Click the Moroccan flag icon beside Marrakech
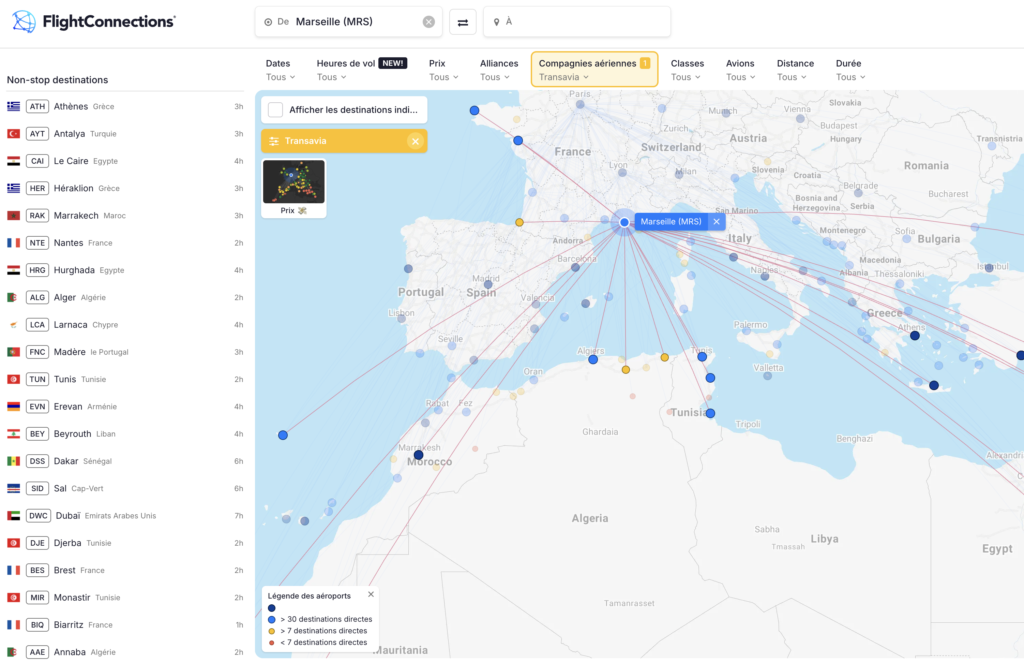Screen dimensions: 1024x663 [13, 216]
